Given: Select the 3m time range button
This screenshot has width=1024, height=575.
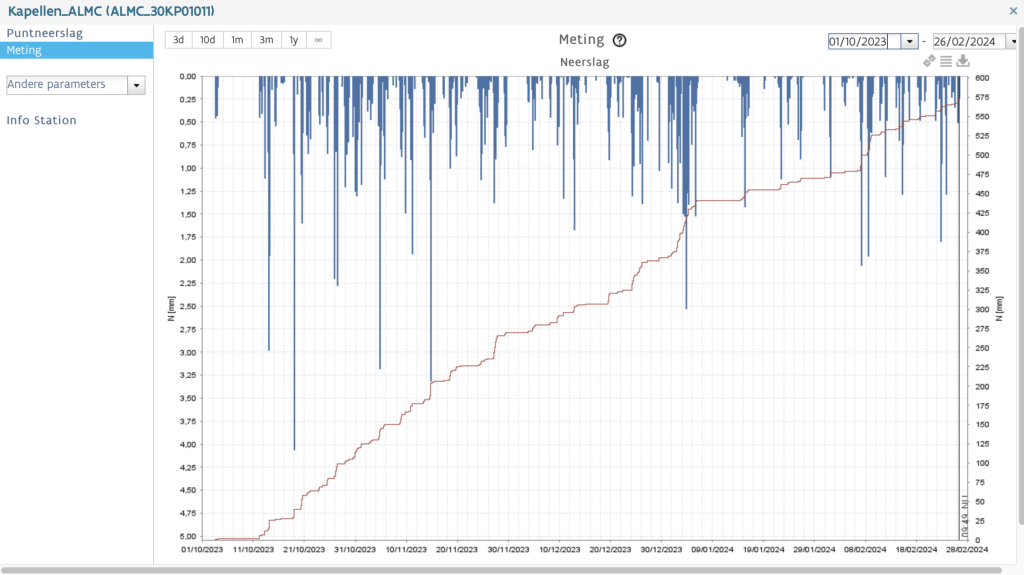Looking at the screenshot, I should [x=266, y=40].
